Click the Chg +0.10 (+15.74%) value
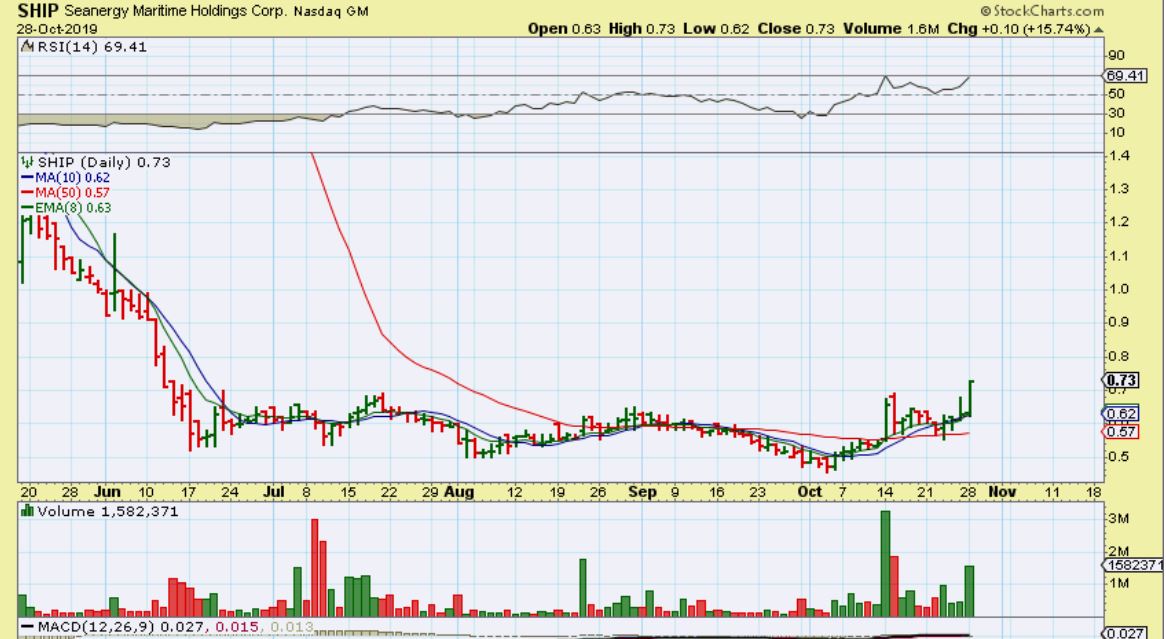 pyautogui.click(x=1019, y=29)
